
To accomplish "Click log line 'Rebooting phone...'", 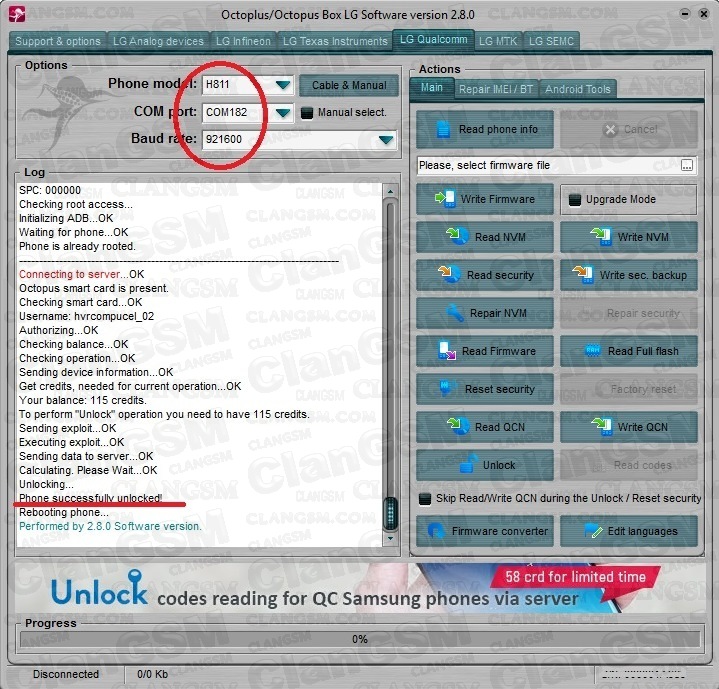I will tap(64, 513).
